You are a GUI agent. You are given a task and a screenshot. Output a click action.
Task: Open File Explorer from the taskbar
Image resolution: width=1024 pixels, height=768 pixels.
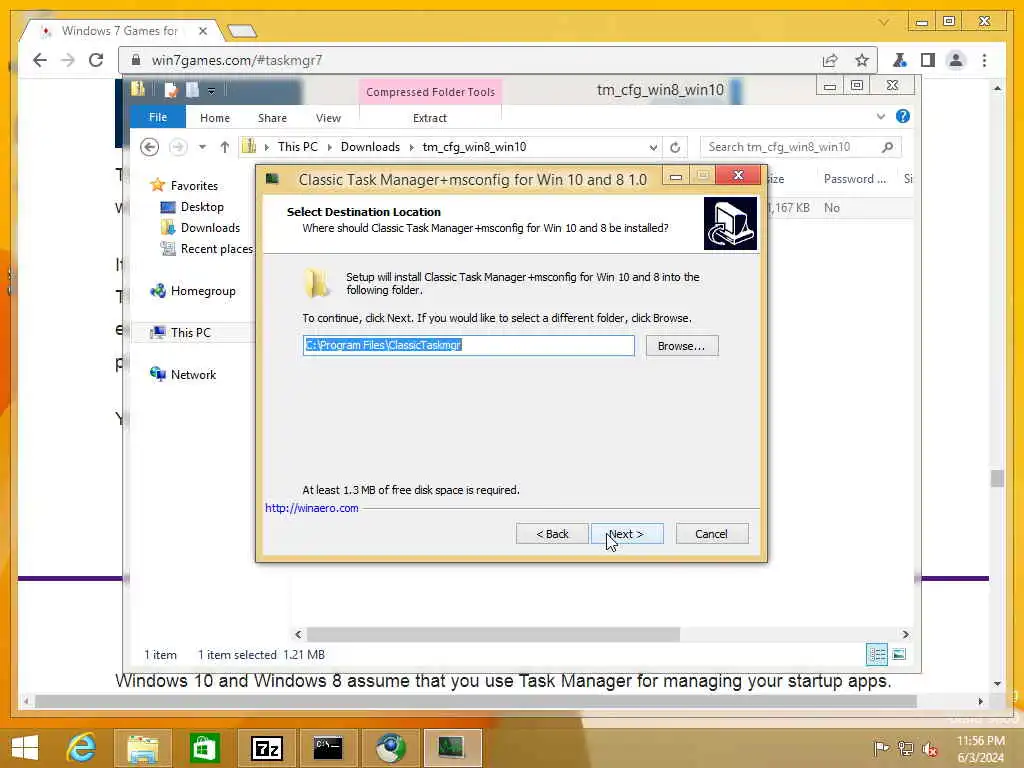coord(142,748)
